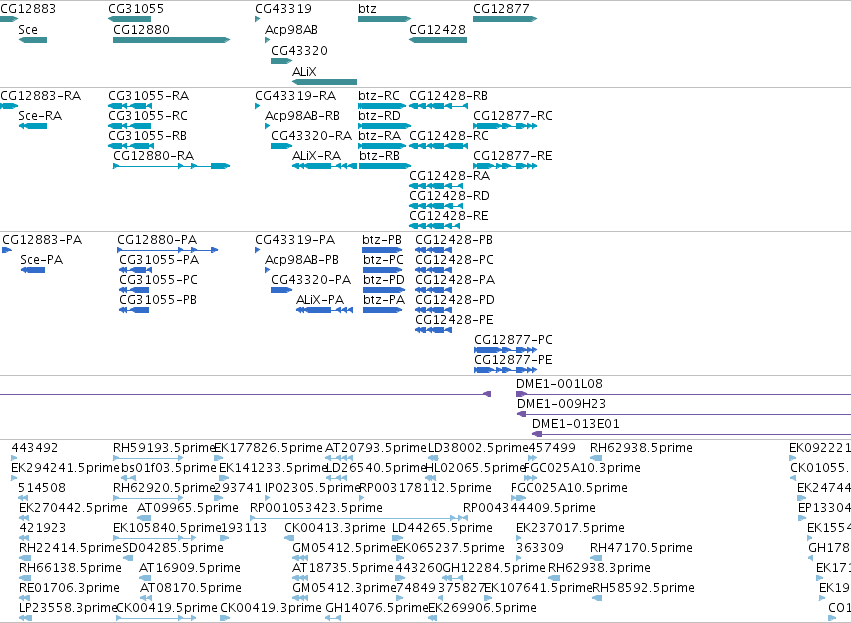The image size is (851, 623).
Task: Select the CG31055-PB protein label
Action: [158, 300]
